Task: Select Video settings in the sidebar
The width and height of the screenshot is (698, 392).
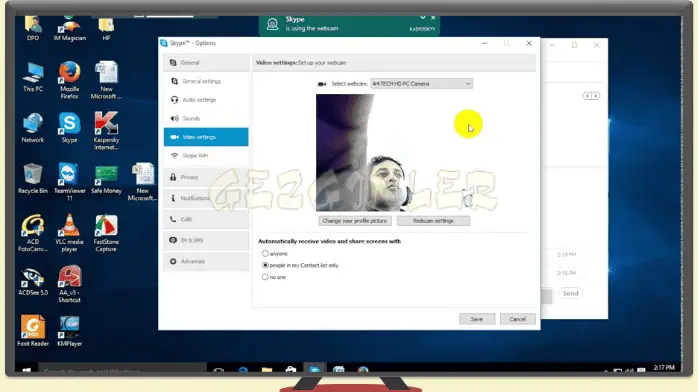Action: click(206, 137)
